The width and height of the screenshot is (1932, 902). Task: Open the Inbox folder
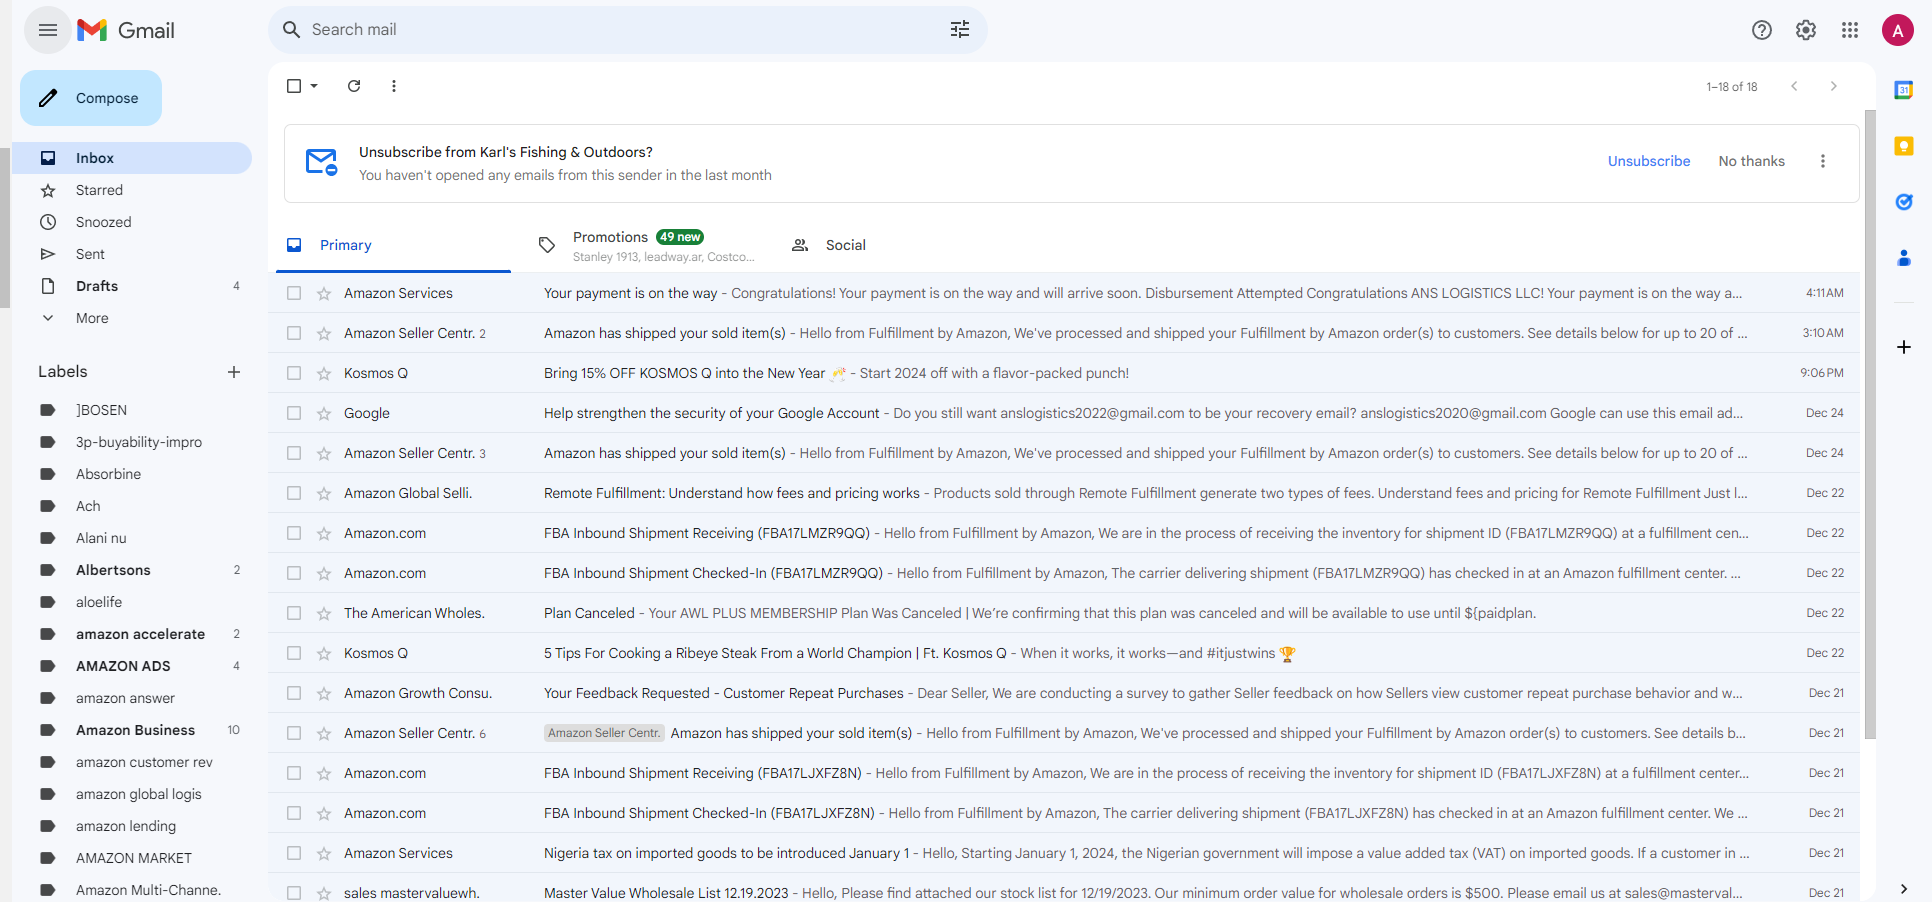[130, 158]
